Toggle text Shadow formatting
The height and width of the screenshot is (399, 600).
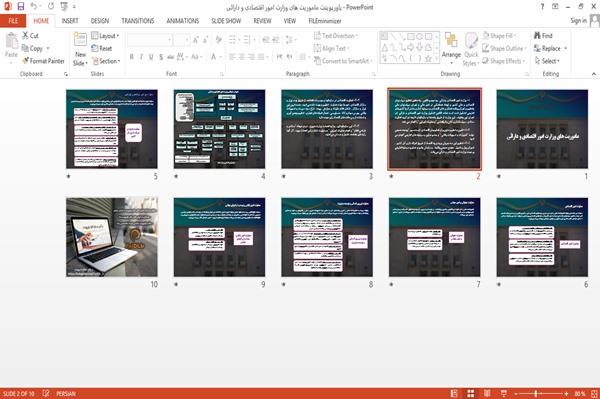click(x=161, y=57)
